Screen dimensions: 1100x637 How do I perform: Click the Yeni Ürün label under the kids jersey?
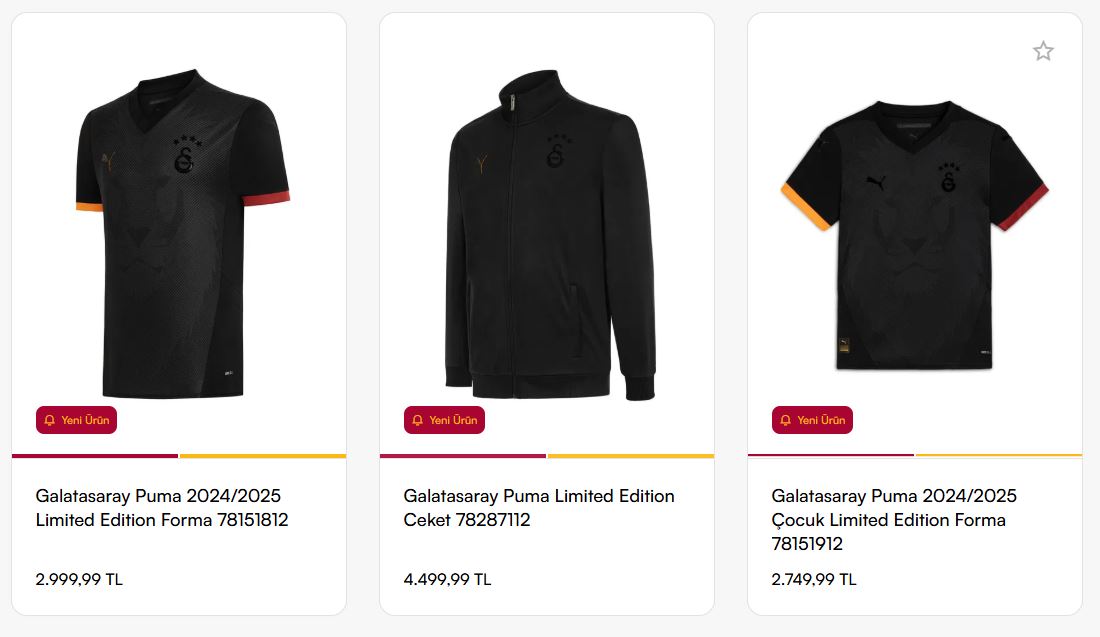pos(821,420)
